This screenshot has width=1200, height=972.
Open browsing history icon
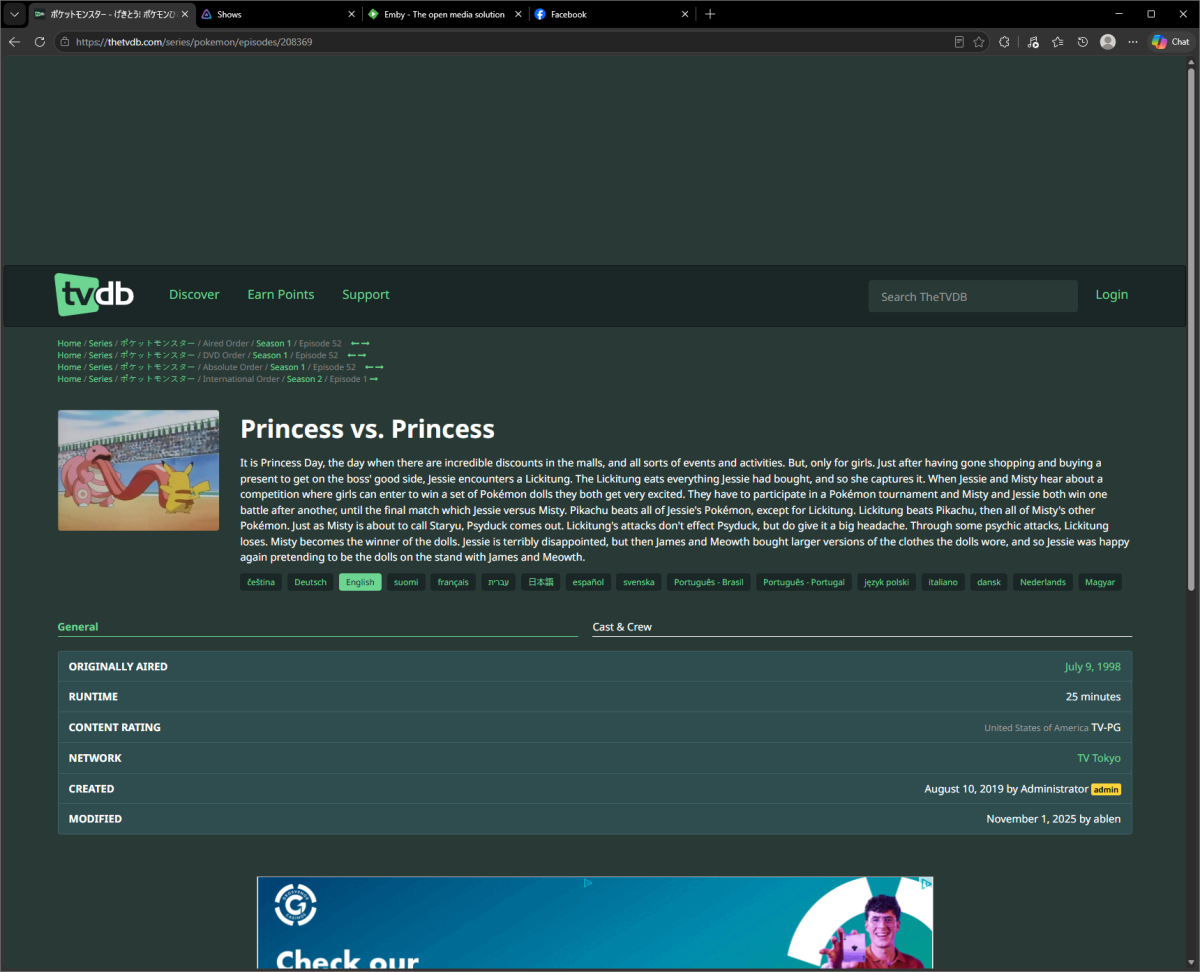(x=1083, y=42)
